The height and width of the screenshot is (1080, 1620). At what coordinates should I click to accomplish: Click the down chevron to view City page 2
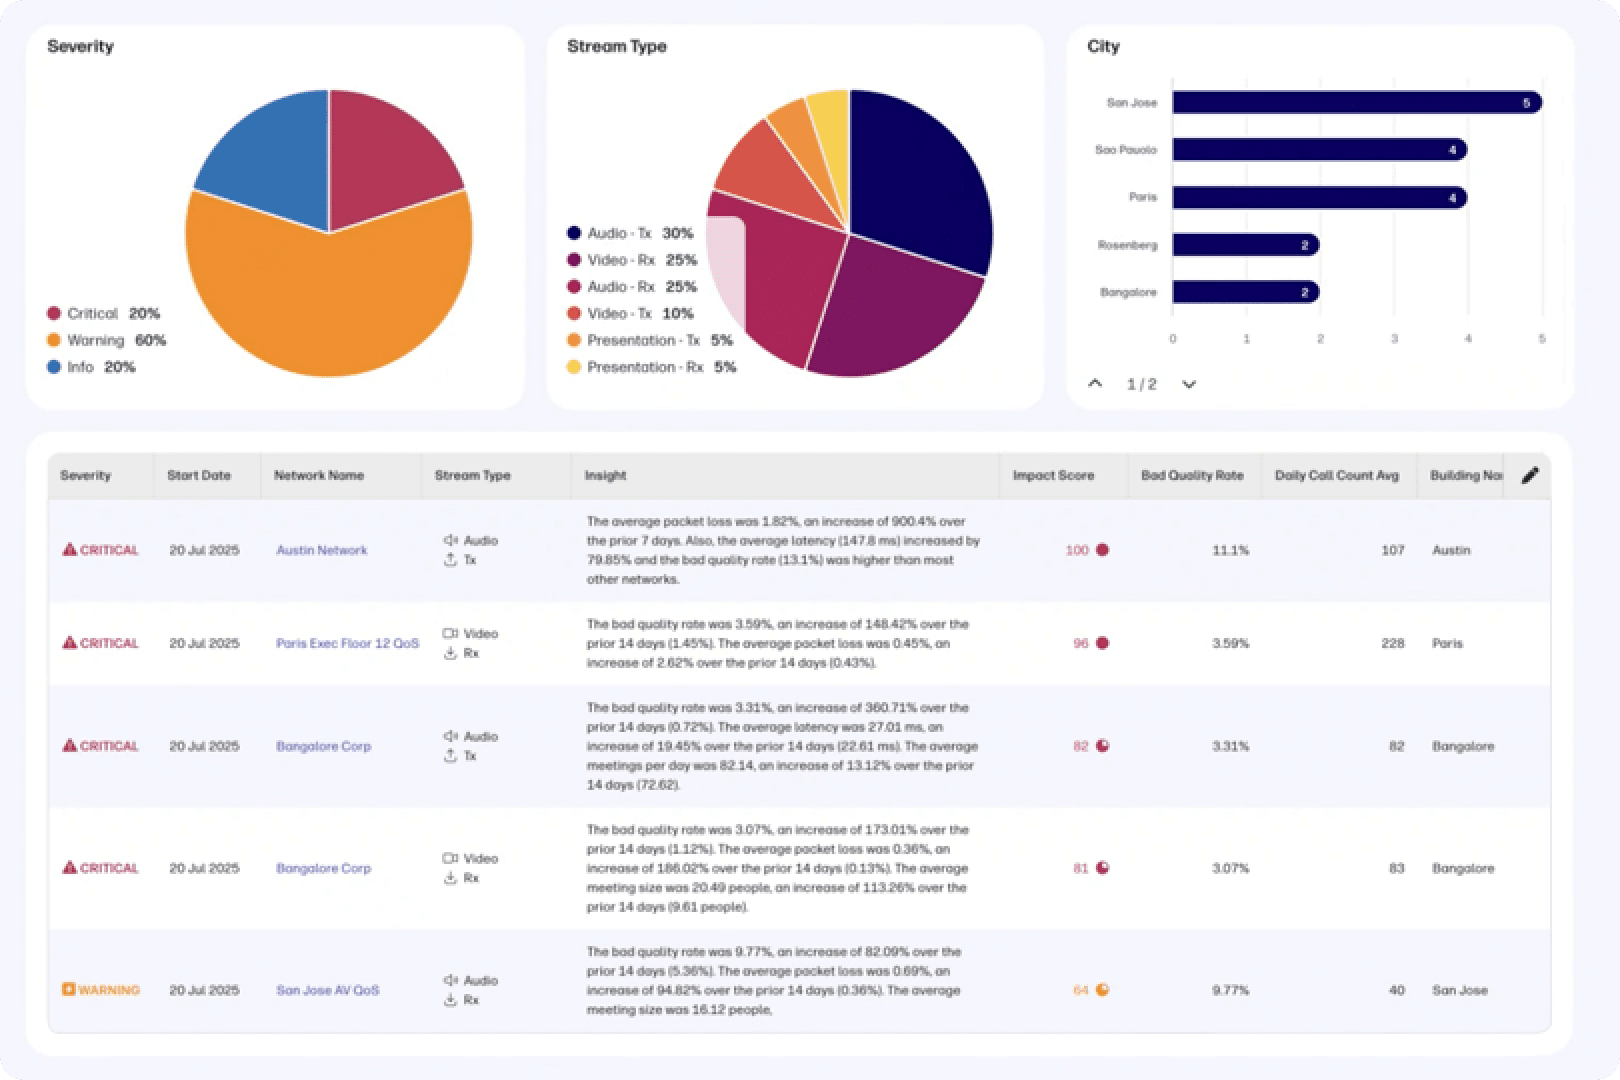tap(1188, 383)
